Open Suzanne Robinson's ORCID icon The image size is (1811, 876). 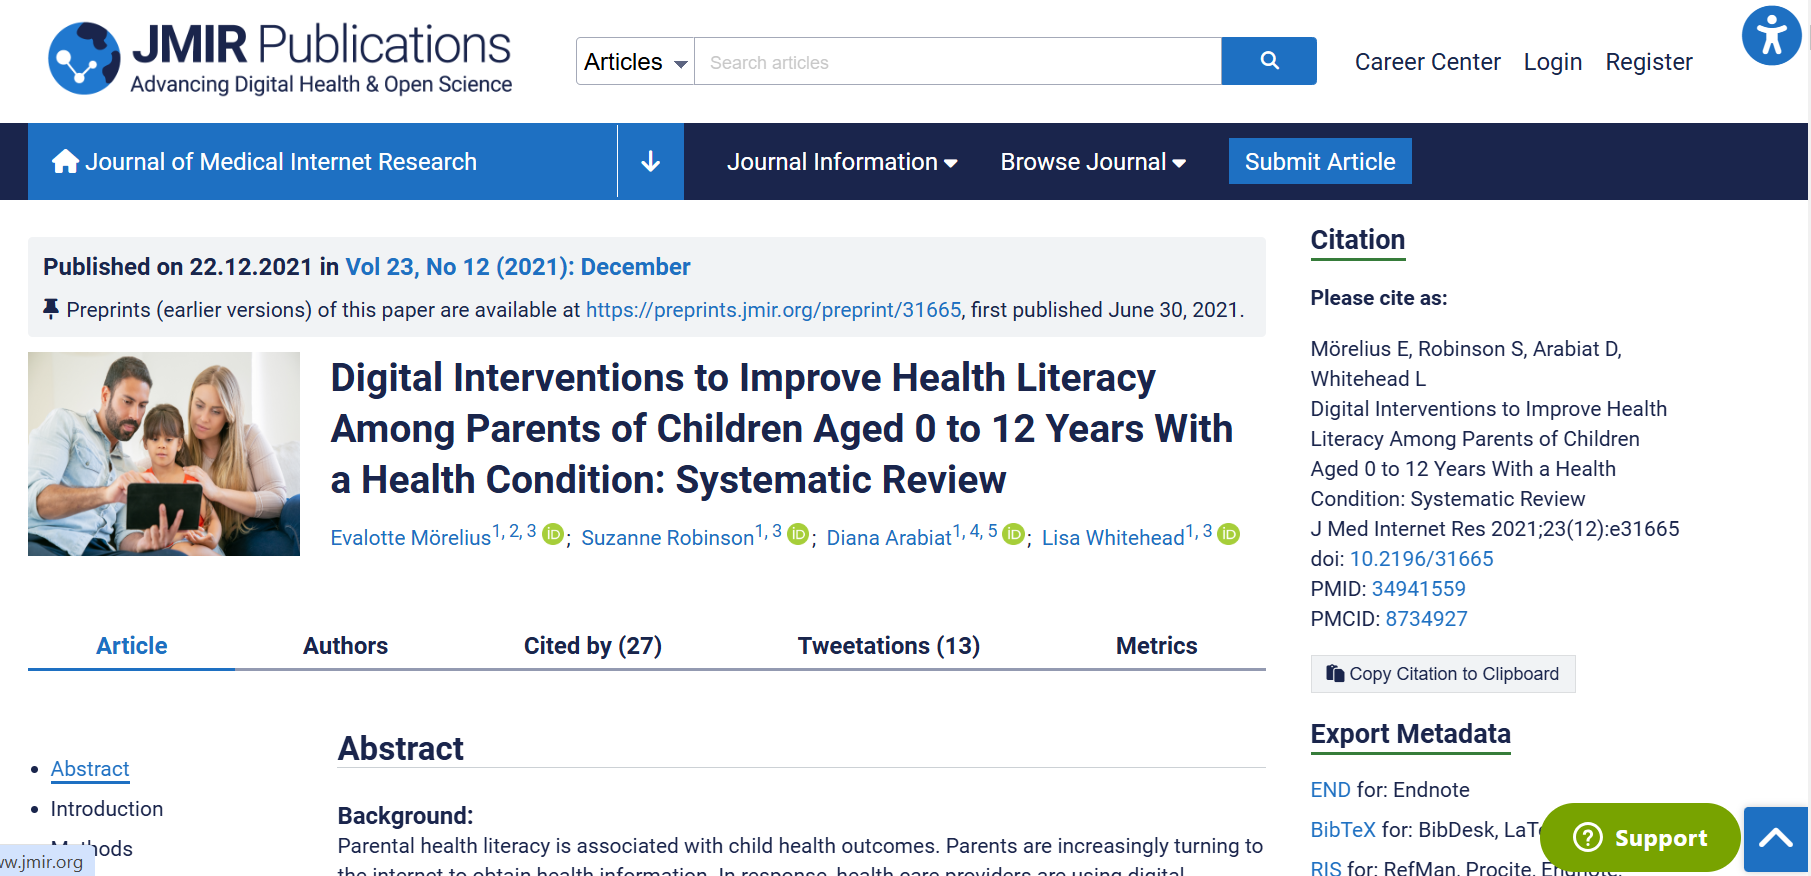coord(797,535)
